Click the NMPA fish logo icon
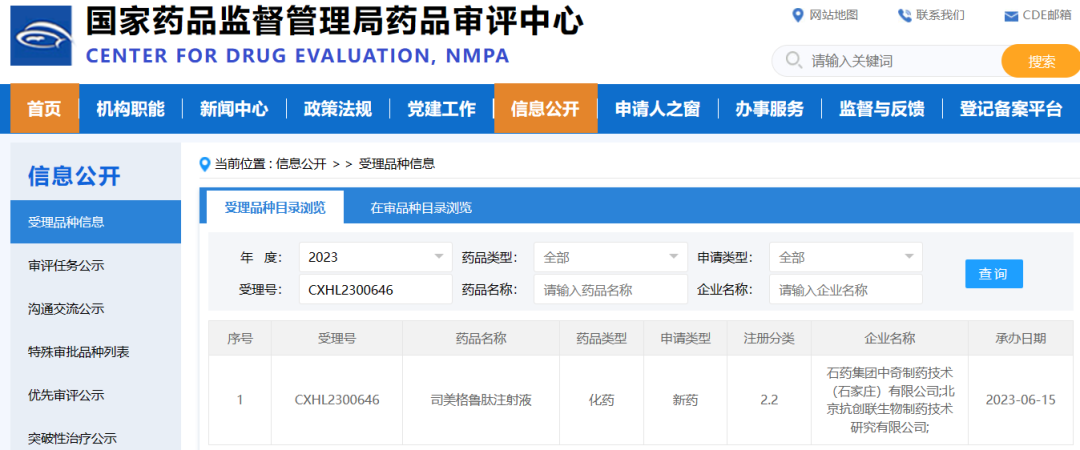Viewport: 1080px width, 450px height. [41, 36]
